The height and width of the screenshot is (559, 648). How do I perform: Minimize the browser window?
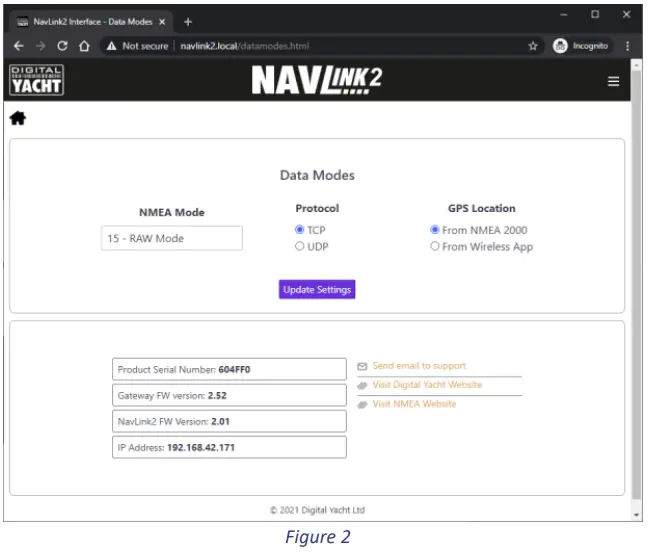coord(564,14)
